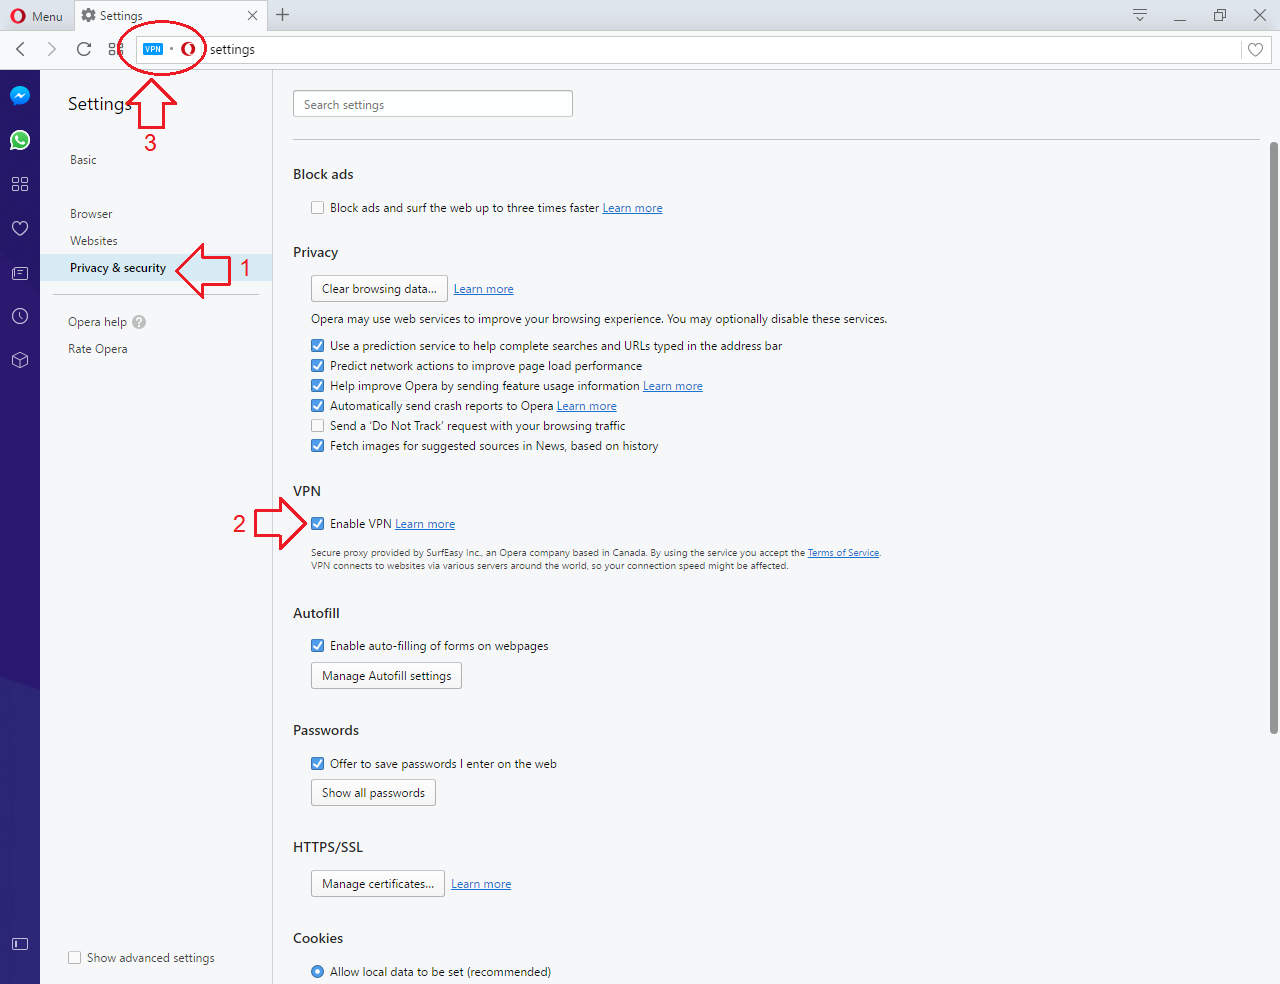Open Terms of Service link

[x=843, y=553]
